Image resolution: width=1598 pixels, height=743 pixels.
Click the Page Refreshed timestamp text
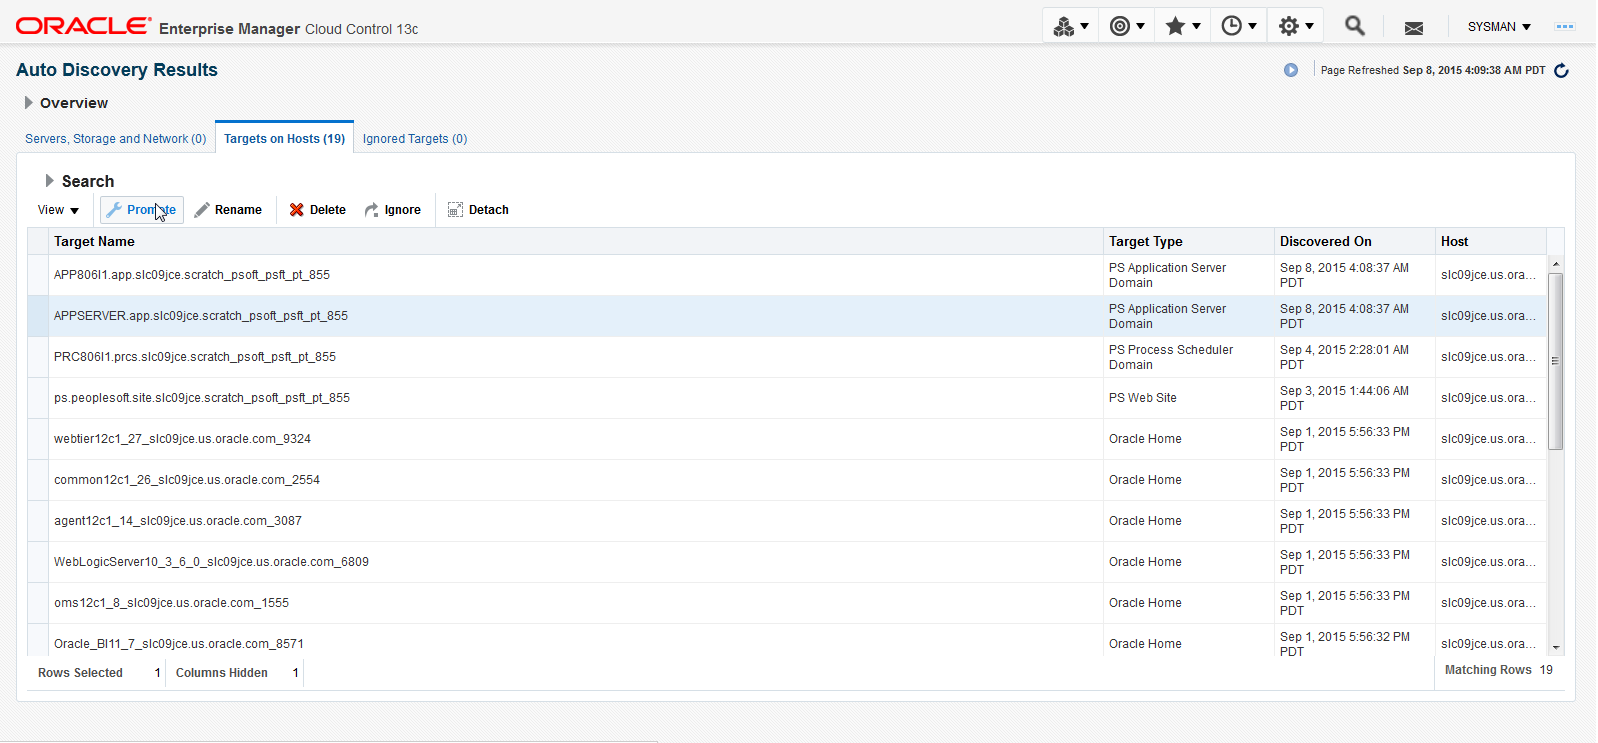point(1433,70)
